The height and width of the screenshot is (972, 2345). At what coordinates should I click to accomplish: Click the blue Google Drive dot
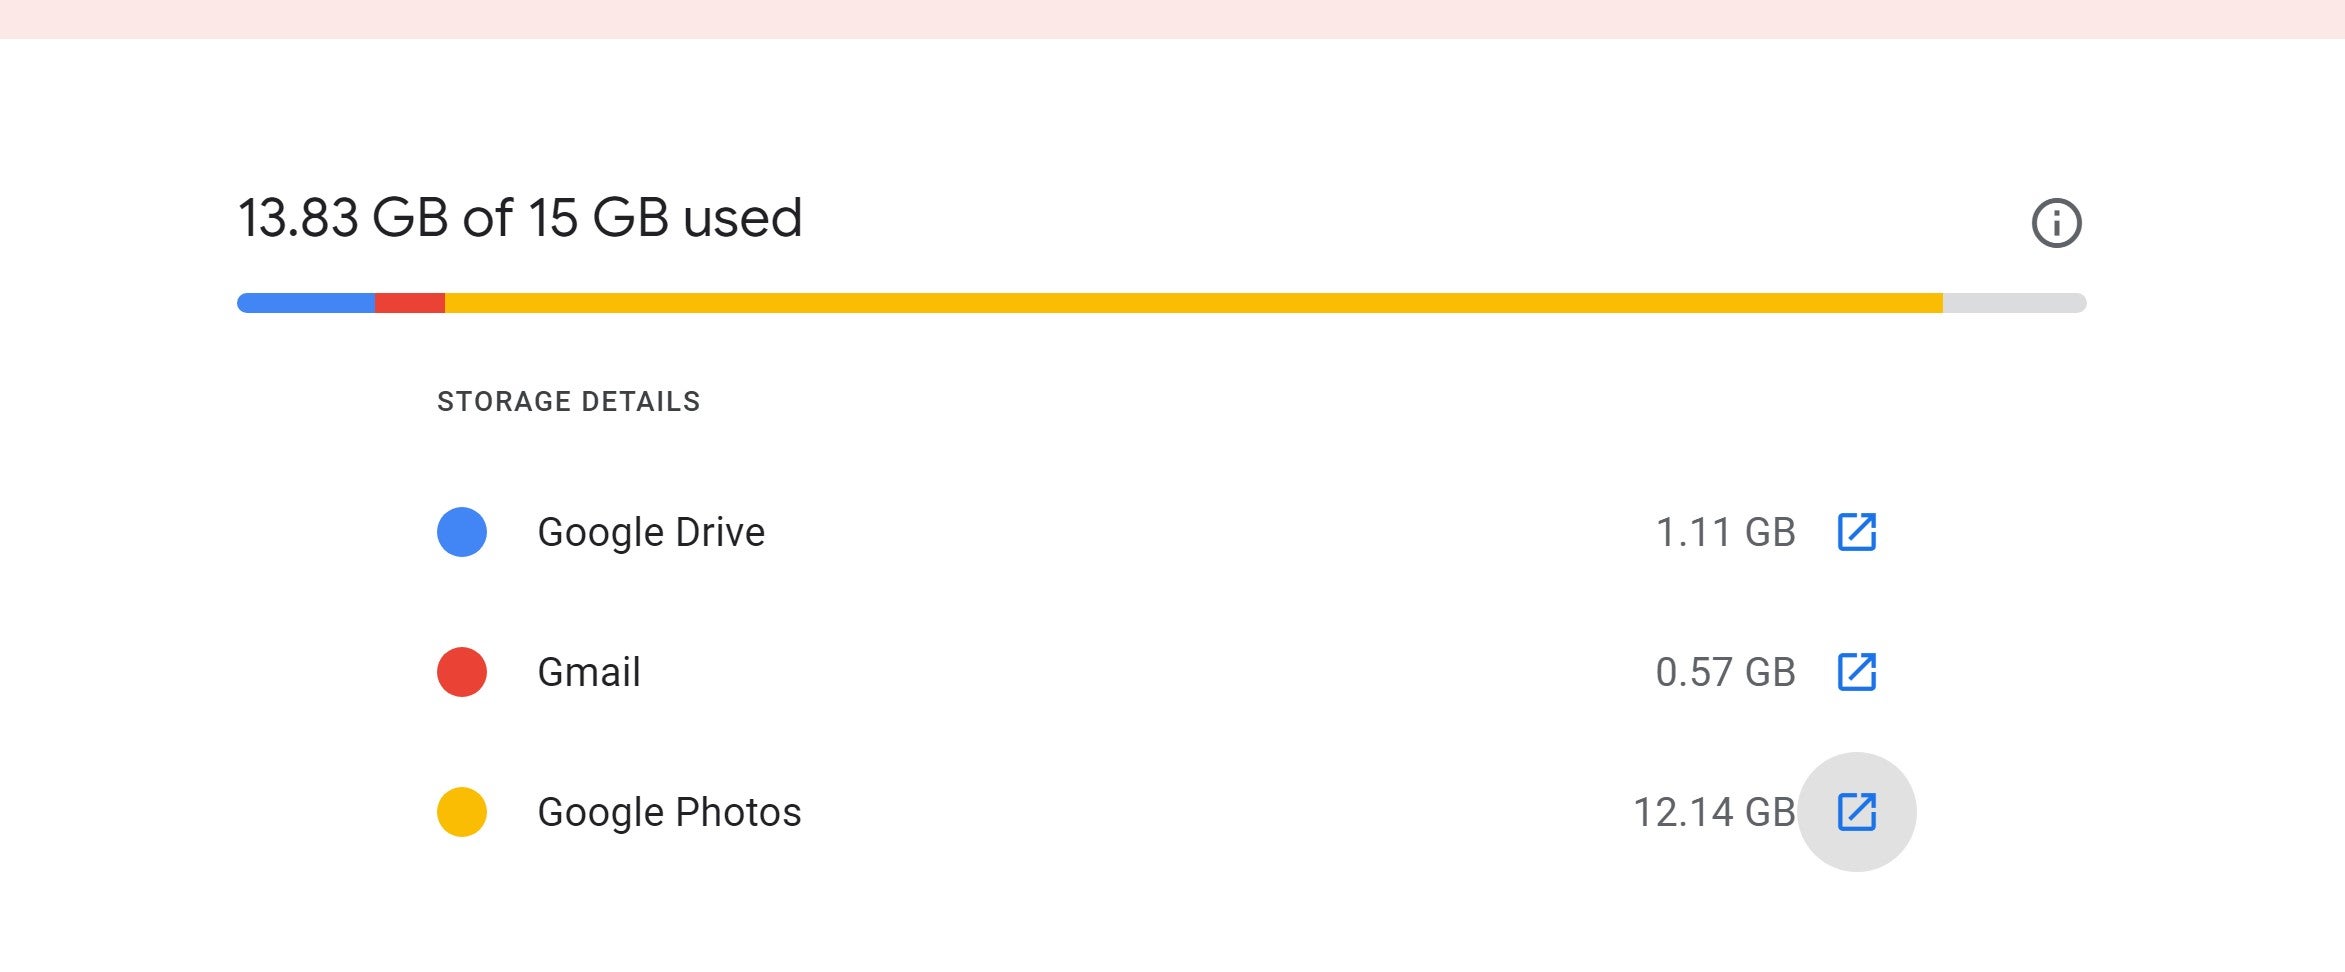click(x=462, y=532)
